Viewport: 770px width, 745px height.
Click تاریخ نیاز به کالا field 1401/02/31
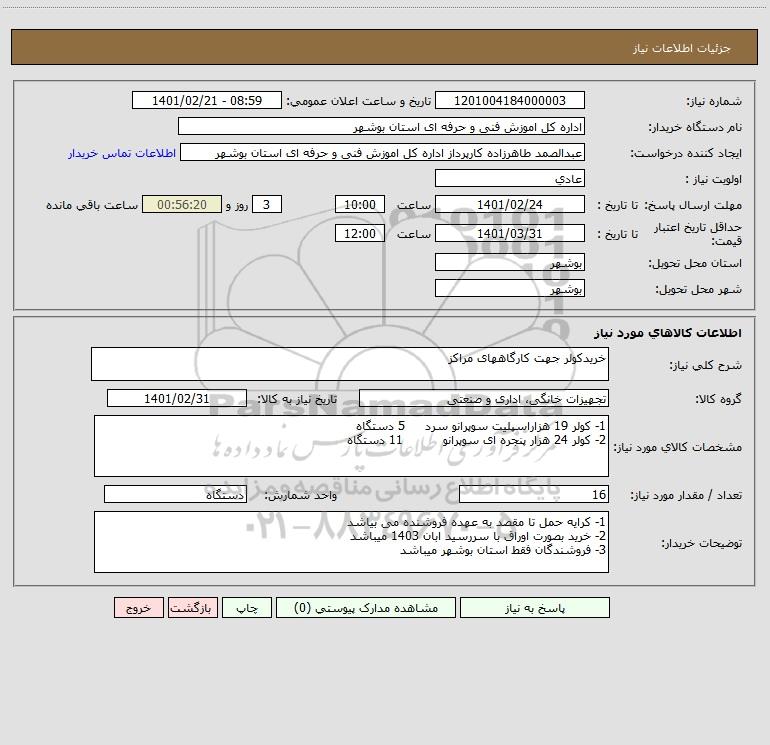[177, 398]
